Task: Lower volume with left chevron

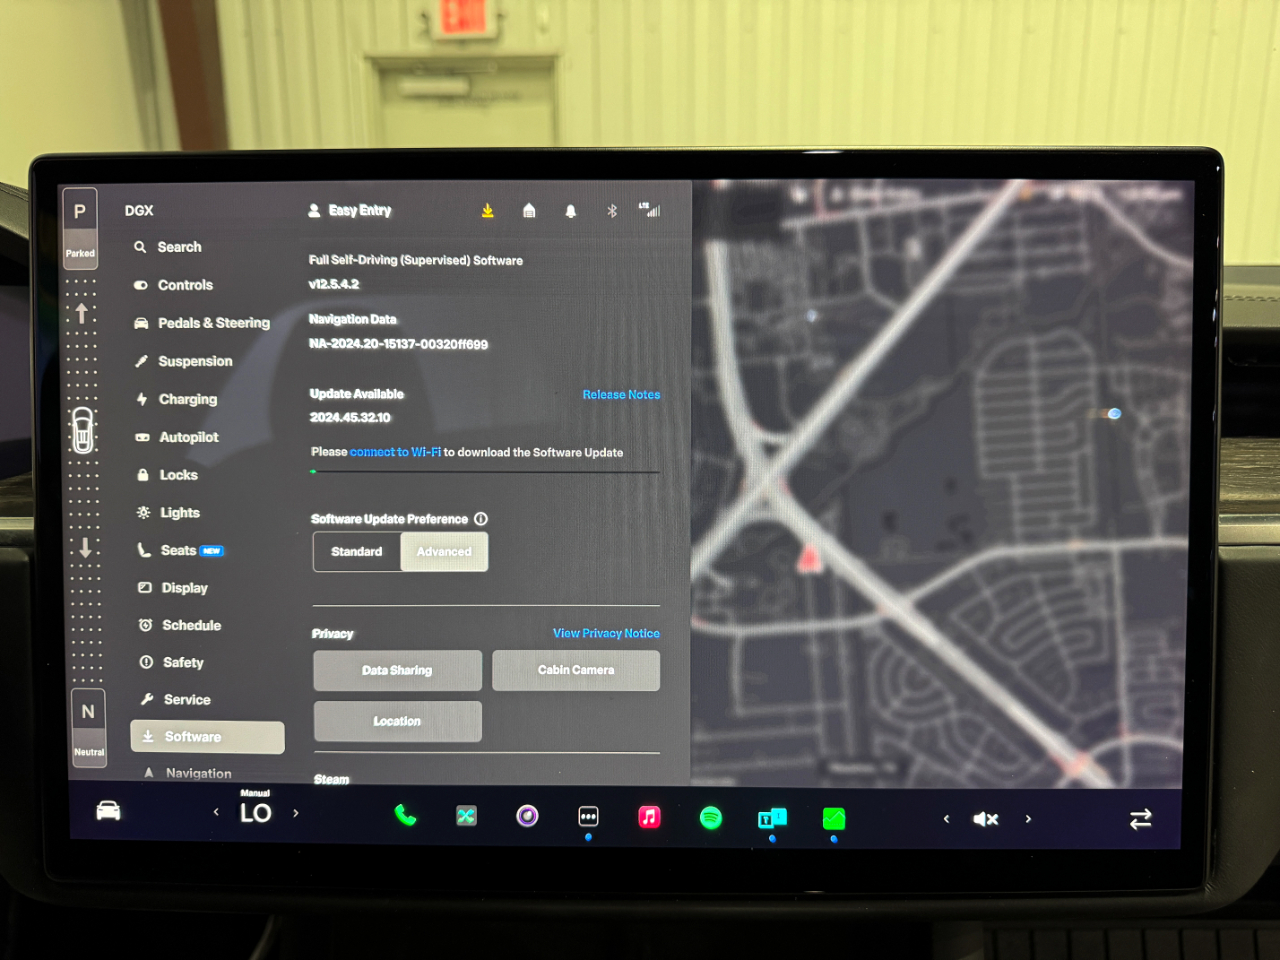Action: [946, 819]
